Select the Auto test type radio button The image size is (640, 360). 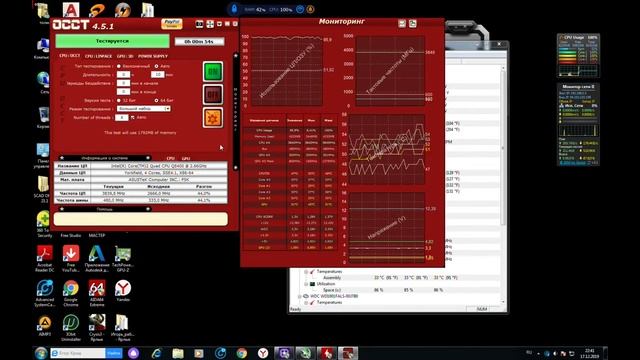tap(156, 66)
